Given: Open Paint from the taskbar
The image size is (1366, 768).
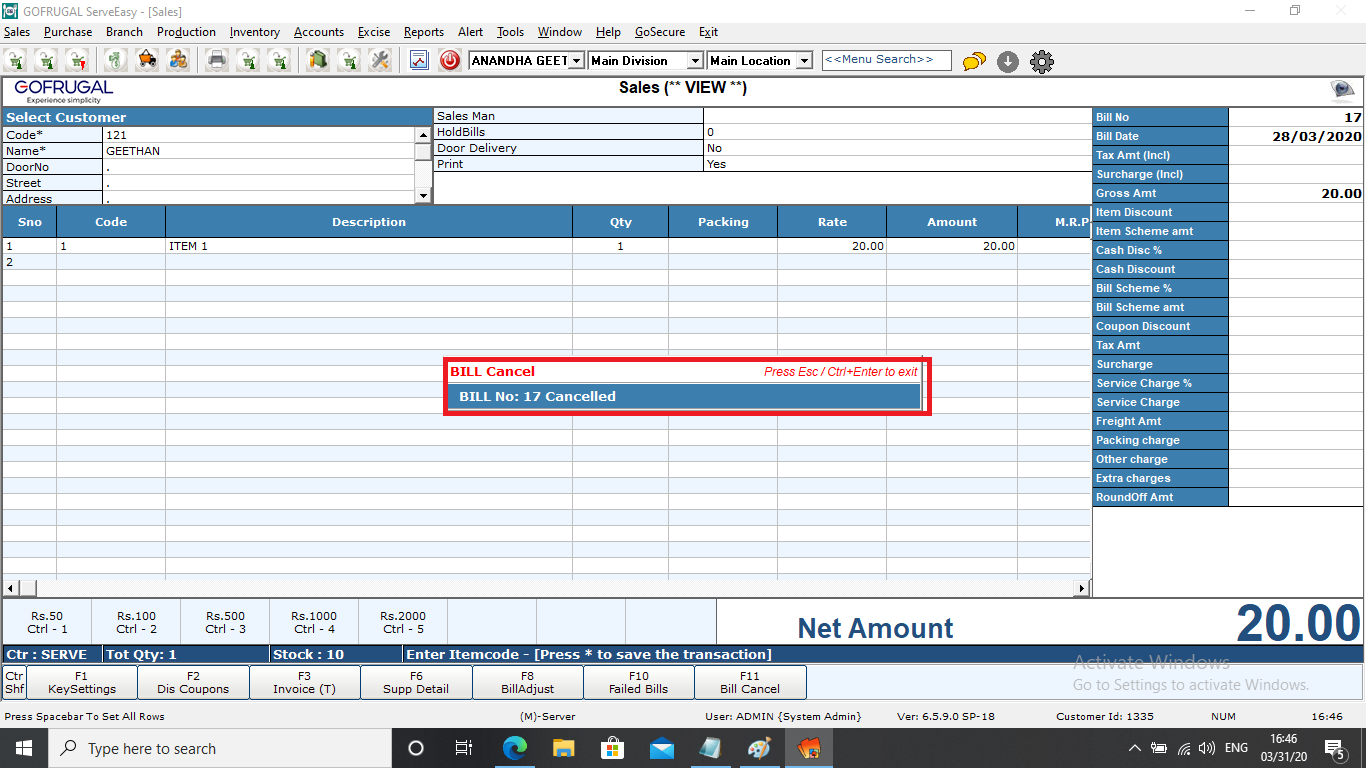Looking at the screenshot, I should pyautogui.click(x=759, y=748).
